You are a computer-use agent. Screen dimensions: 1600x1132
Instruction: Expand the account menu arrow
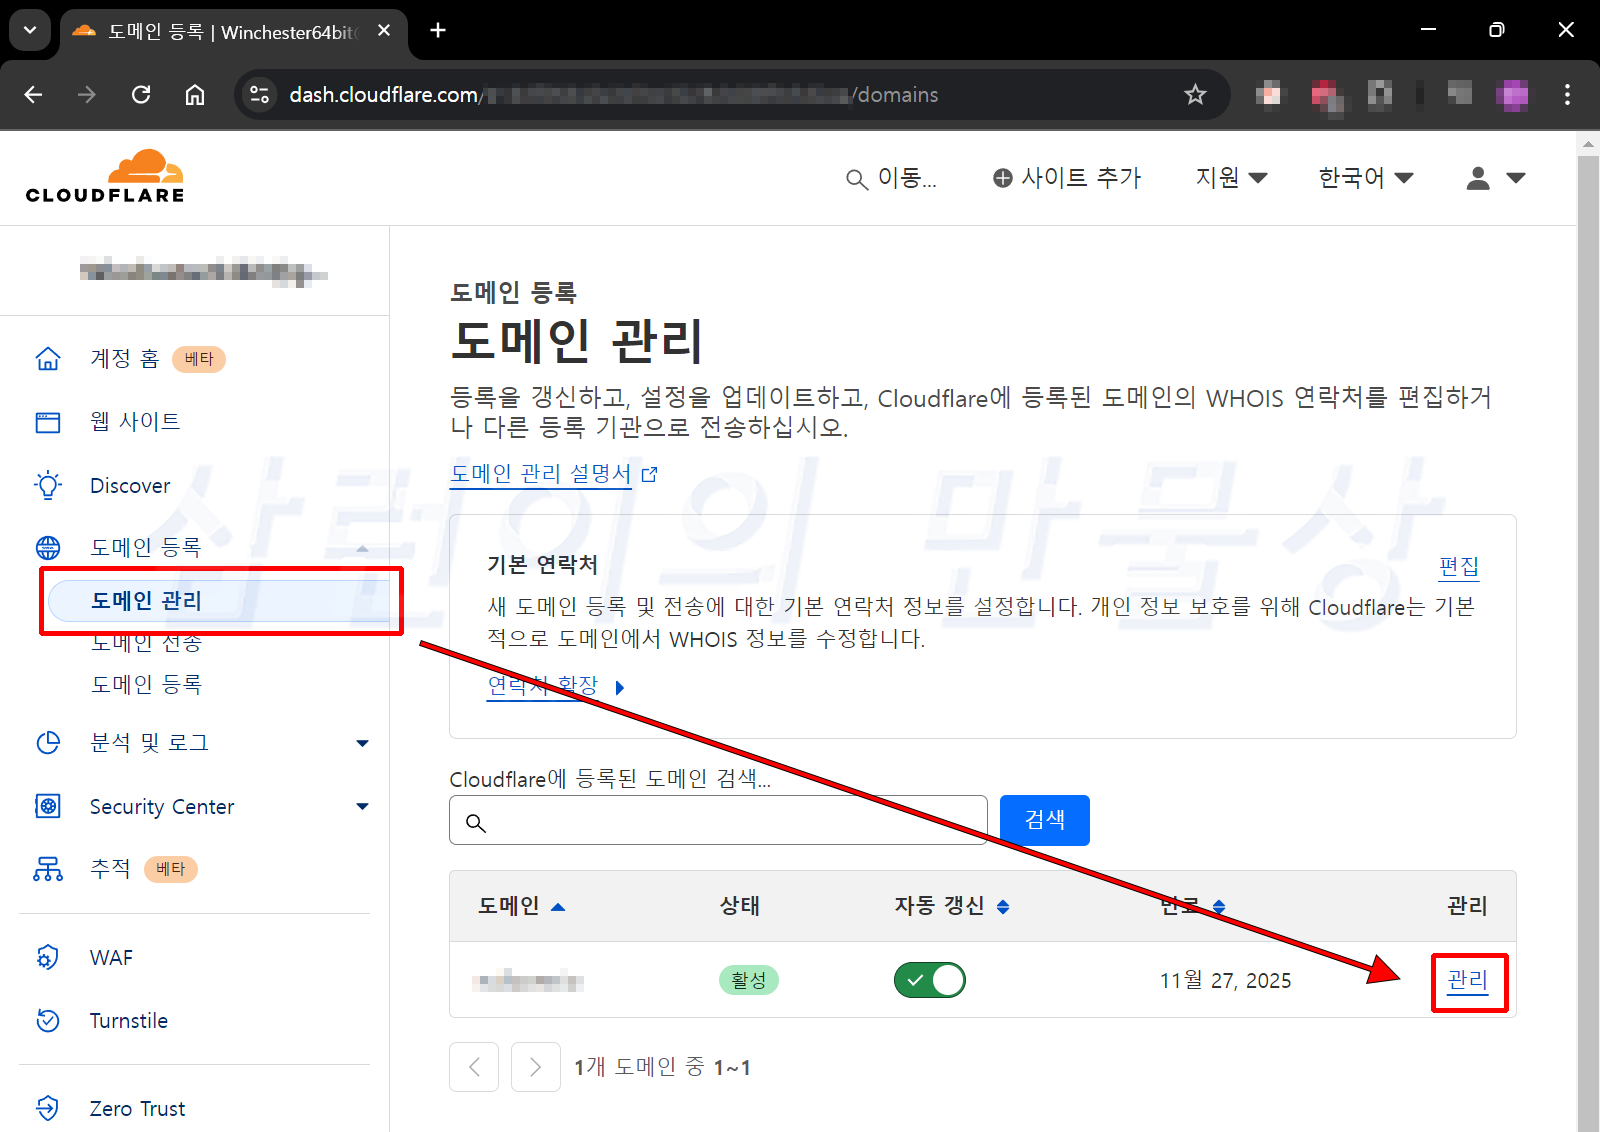pos(1516,178)
